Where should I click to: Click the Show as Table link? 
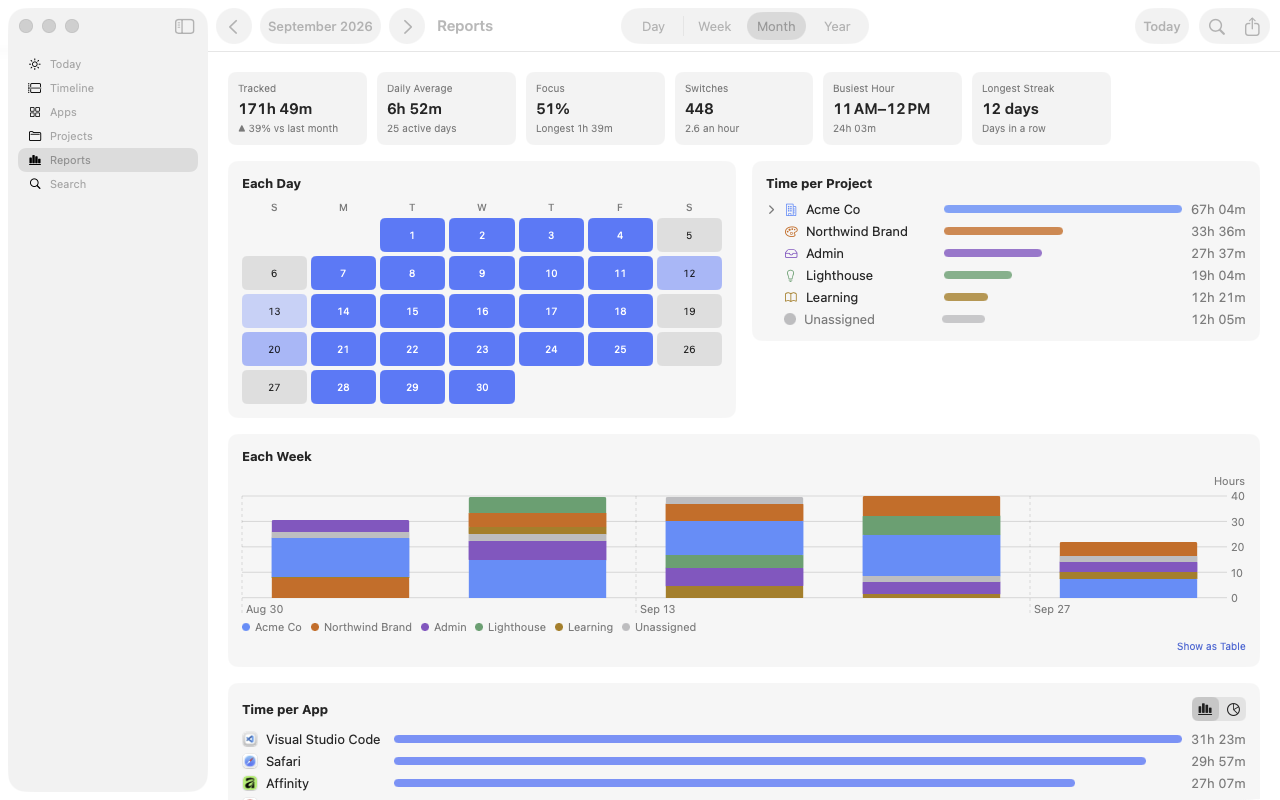tap(1211, 647)
